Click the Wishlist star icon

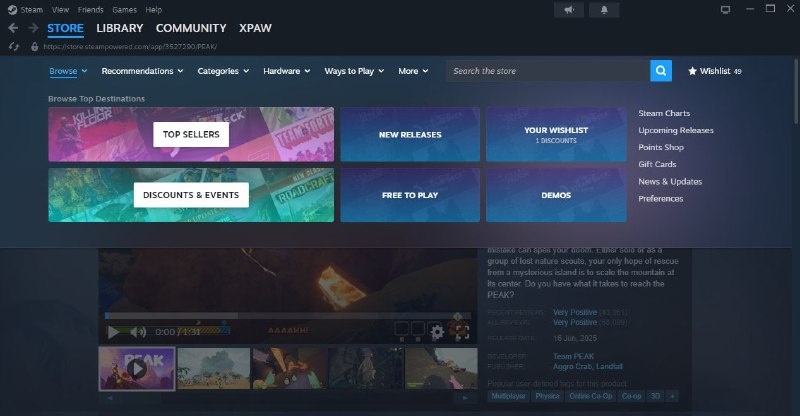pos(692,71)
